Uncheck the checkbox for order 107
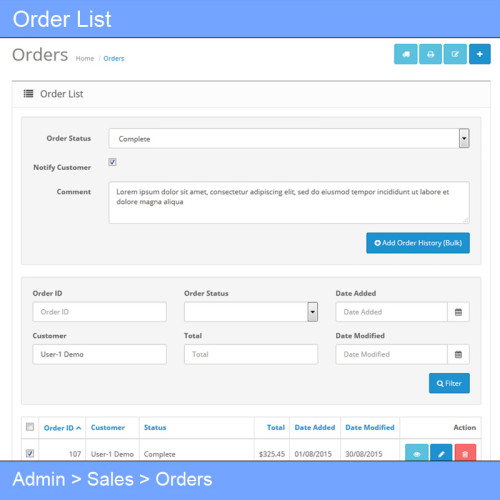This screenshot has height=500, width=500. click(30, 453)
